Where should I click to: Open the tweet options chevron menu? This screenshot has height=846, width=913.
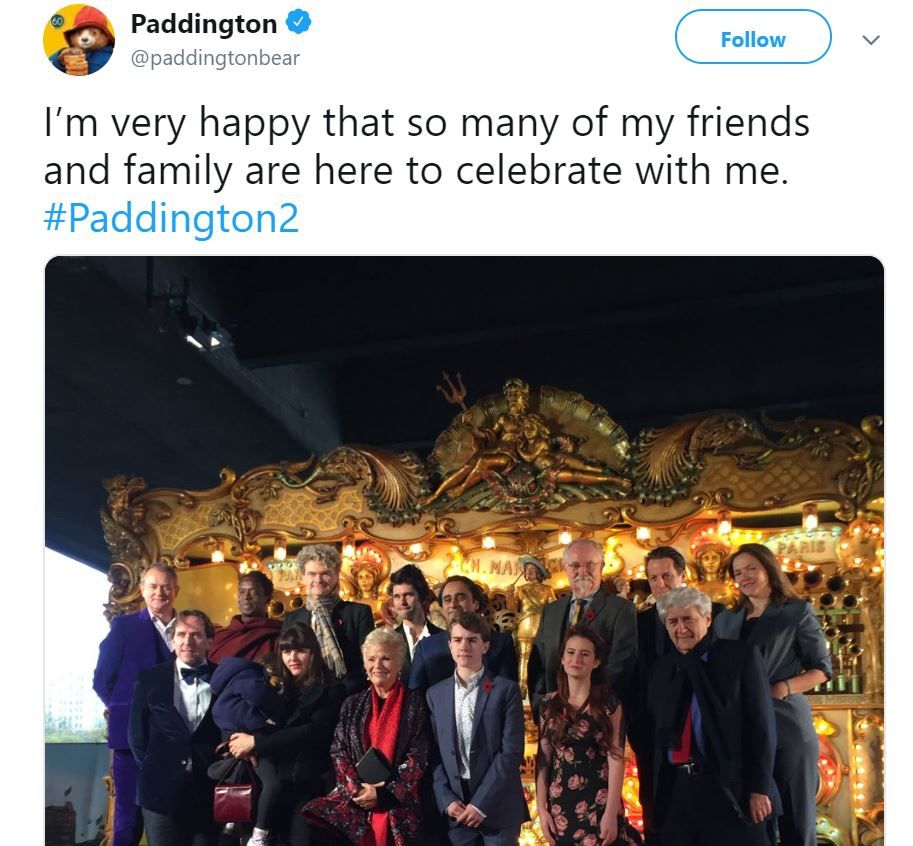pos(870,40)
